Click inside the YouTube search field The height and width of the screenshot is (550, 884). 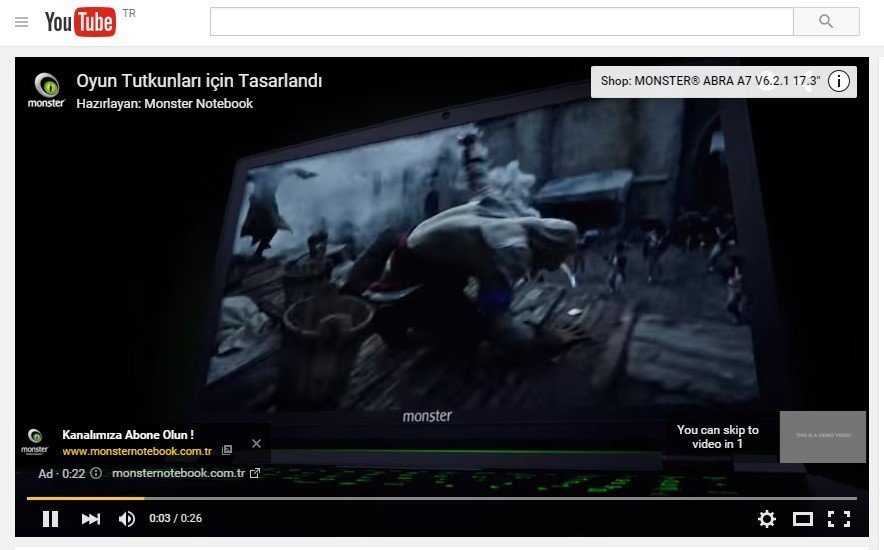click(500, 21)
